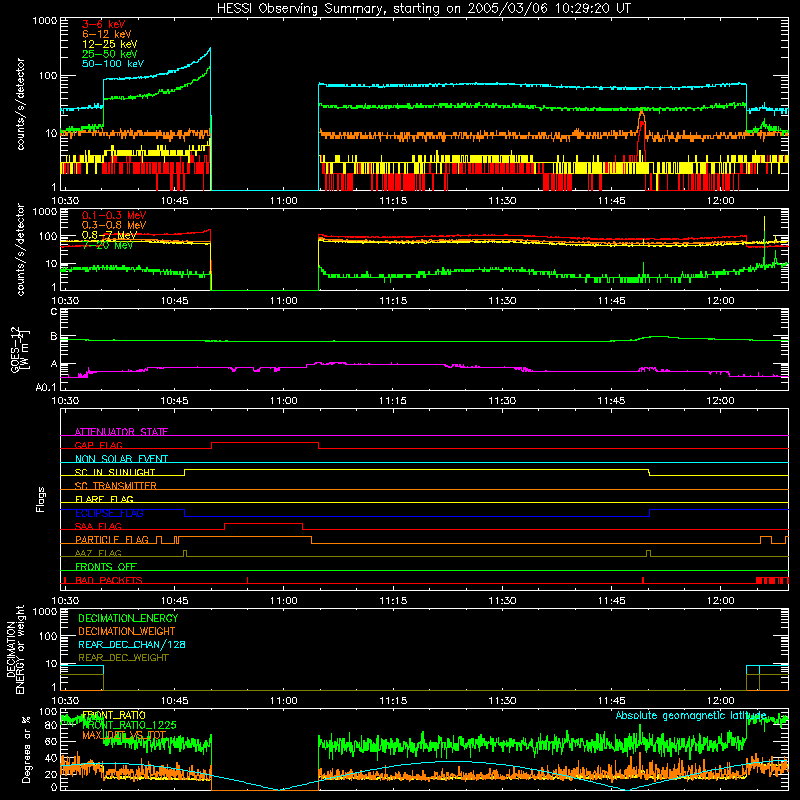Select the NON_SOLAR_EVENT flag label
The width and height of the screenshot is (800, 800).
tap(121, 459)
